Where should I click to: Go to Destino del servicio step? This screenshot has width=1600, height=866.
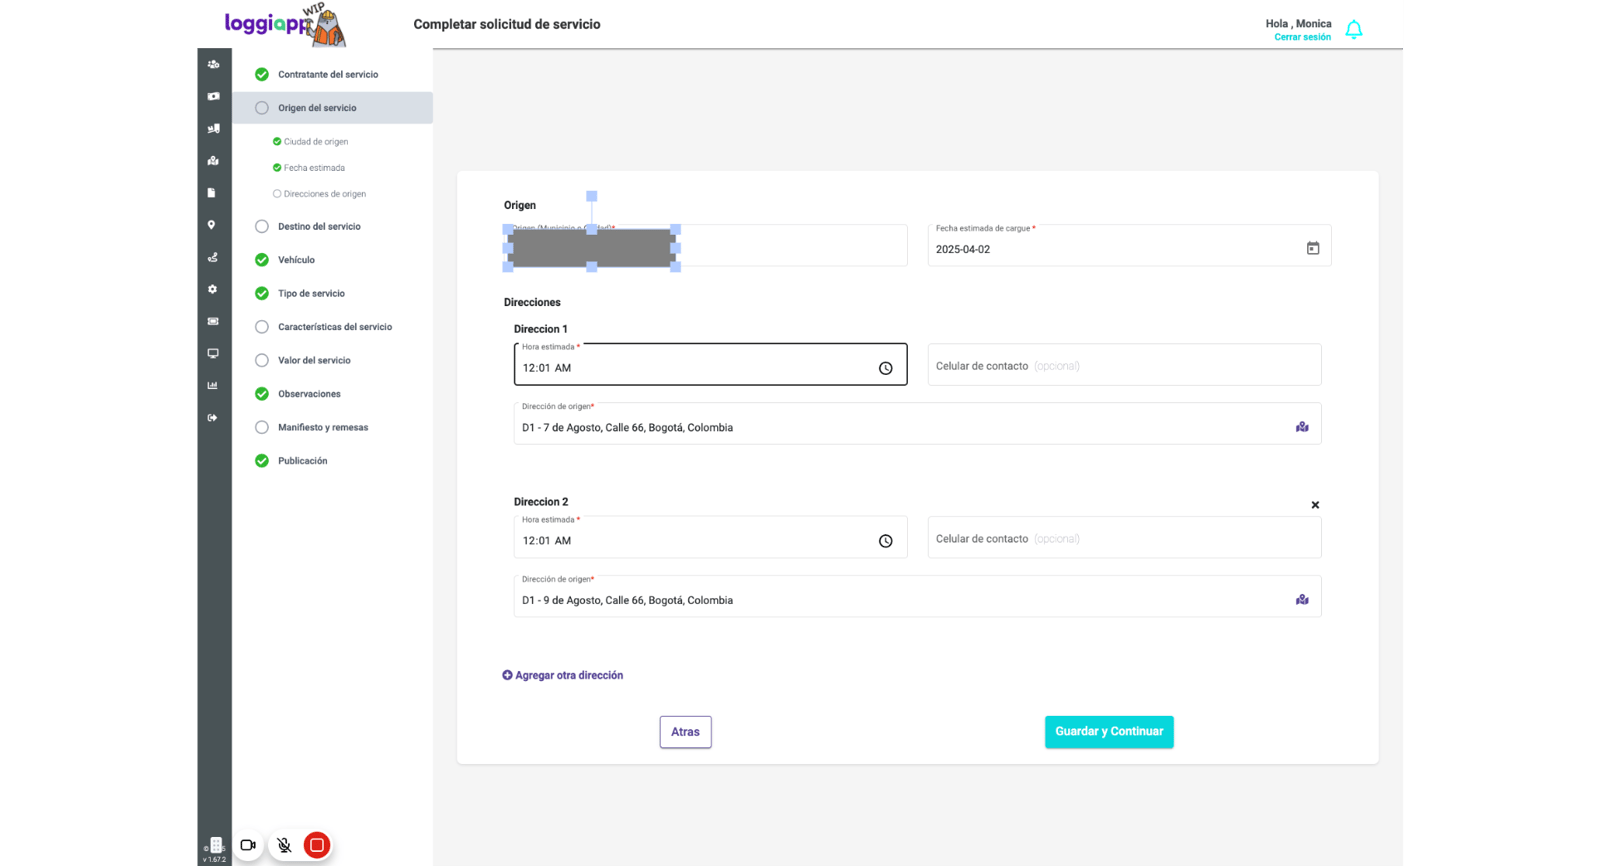click(319, 226)
